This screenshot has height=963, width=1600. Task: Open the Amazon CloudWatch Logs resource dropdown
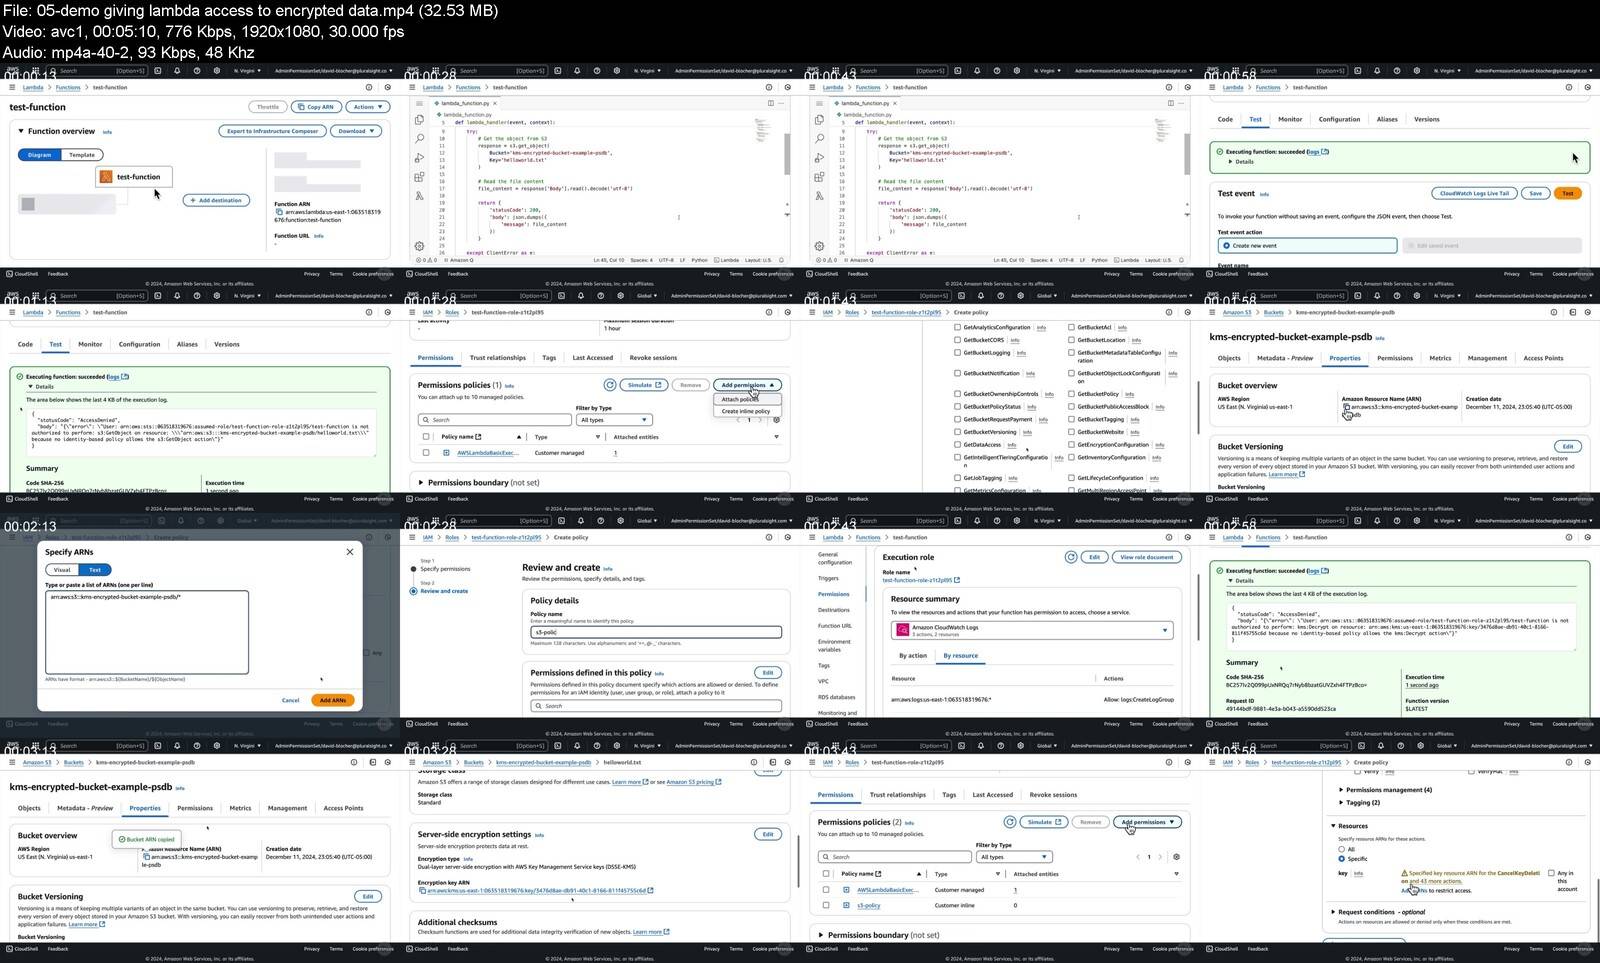(x=1032, y=630)
